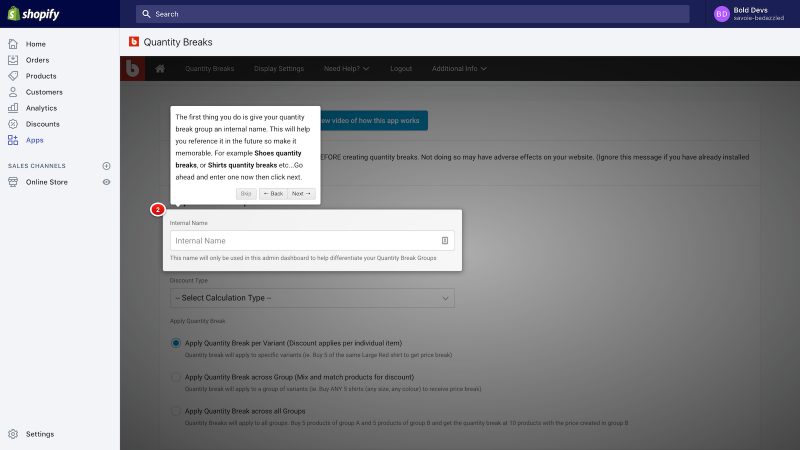The height and width of the screenshot is (450, 800).
Task: Click Back in the tutorial popup
Action: (273, 194)
